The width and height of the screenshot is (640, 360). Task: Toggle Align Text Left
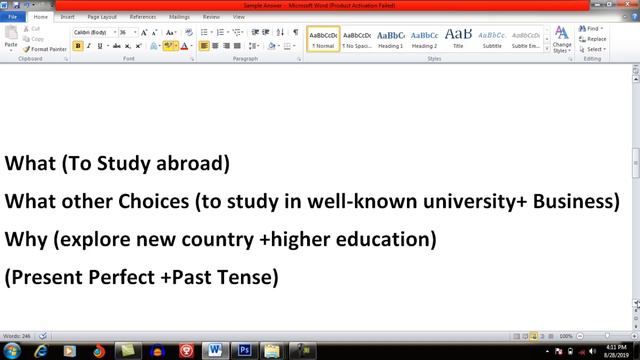pos(204,46)
